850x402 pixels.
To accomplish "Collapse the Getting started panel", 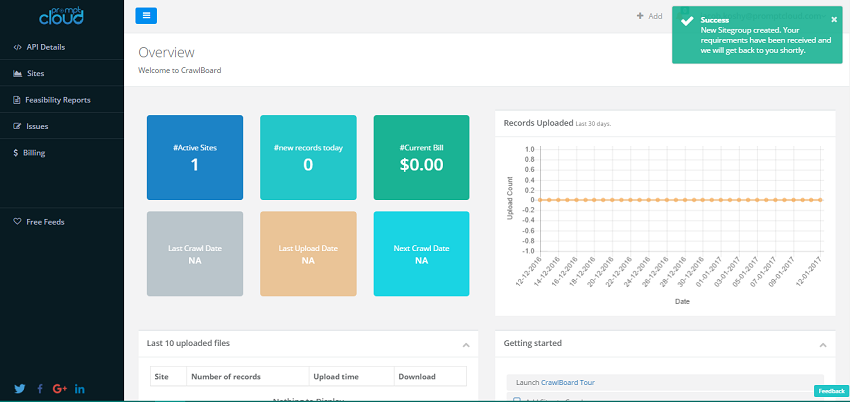I will 822,344.
